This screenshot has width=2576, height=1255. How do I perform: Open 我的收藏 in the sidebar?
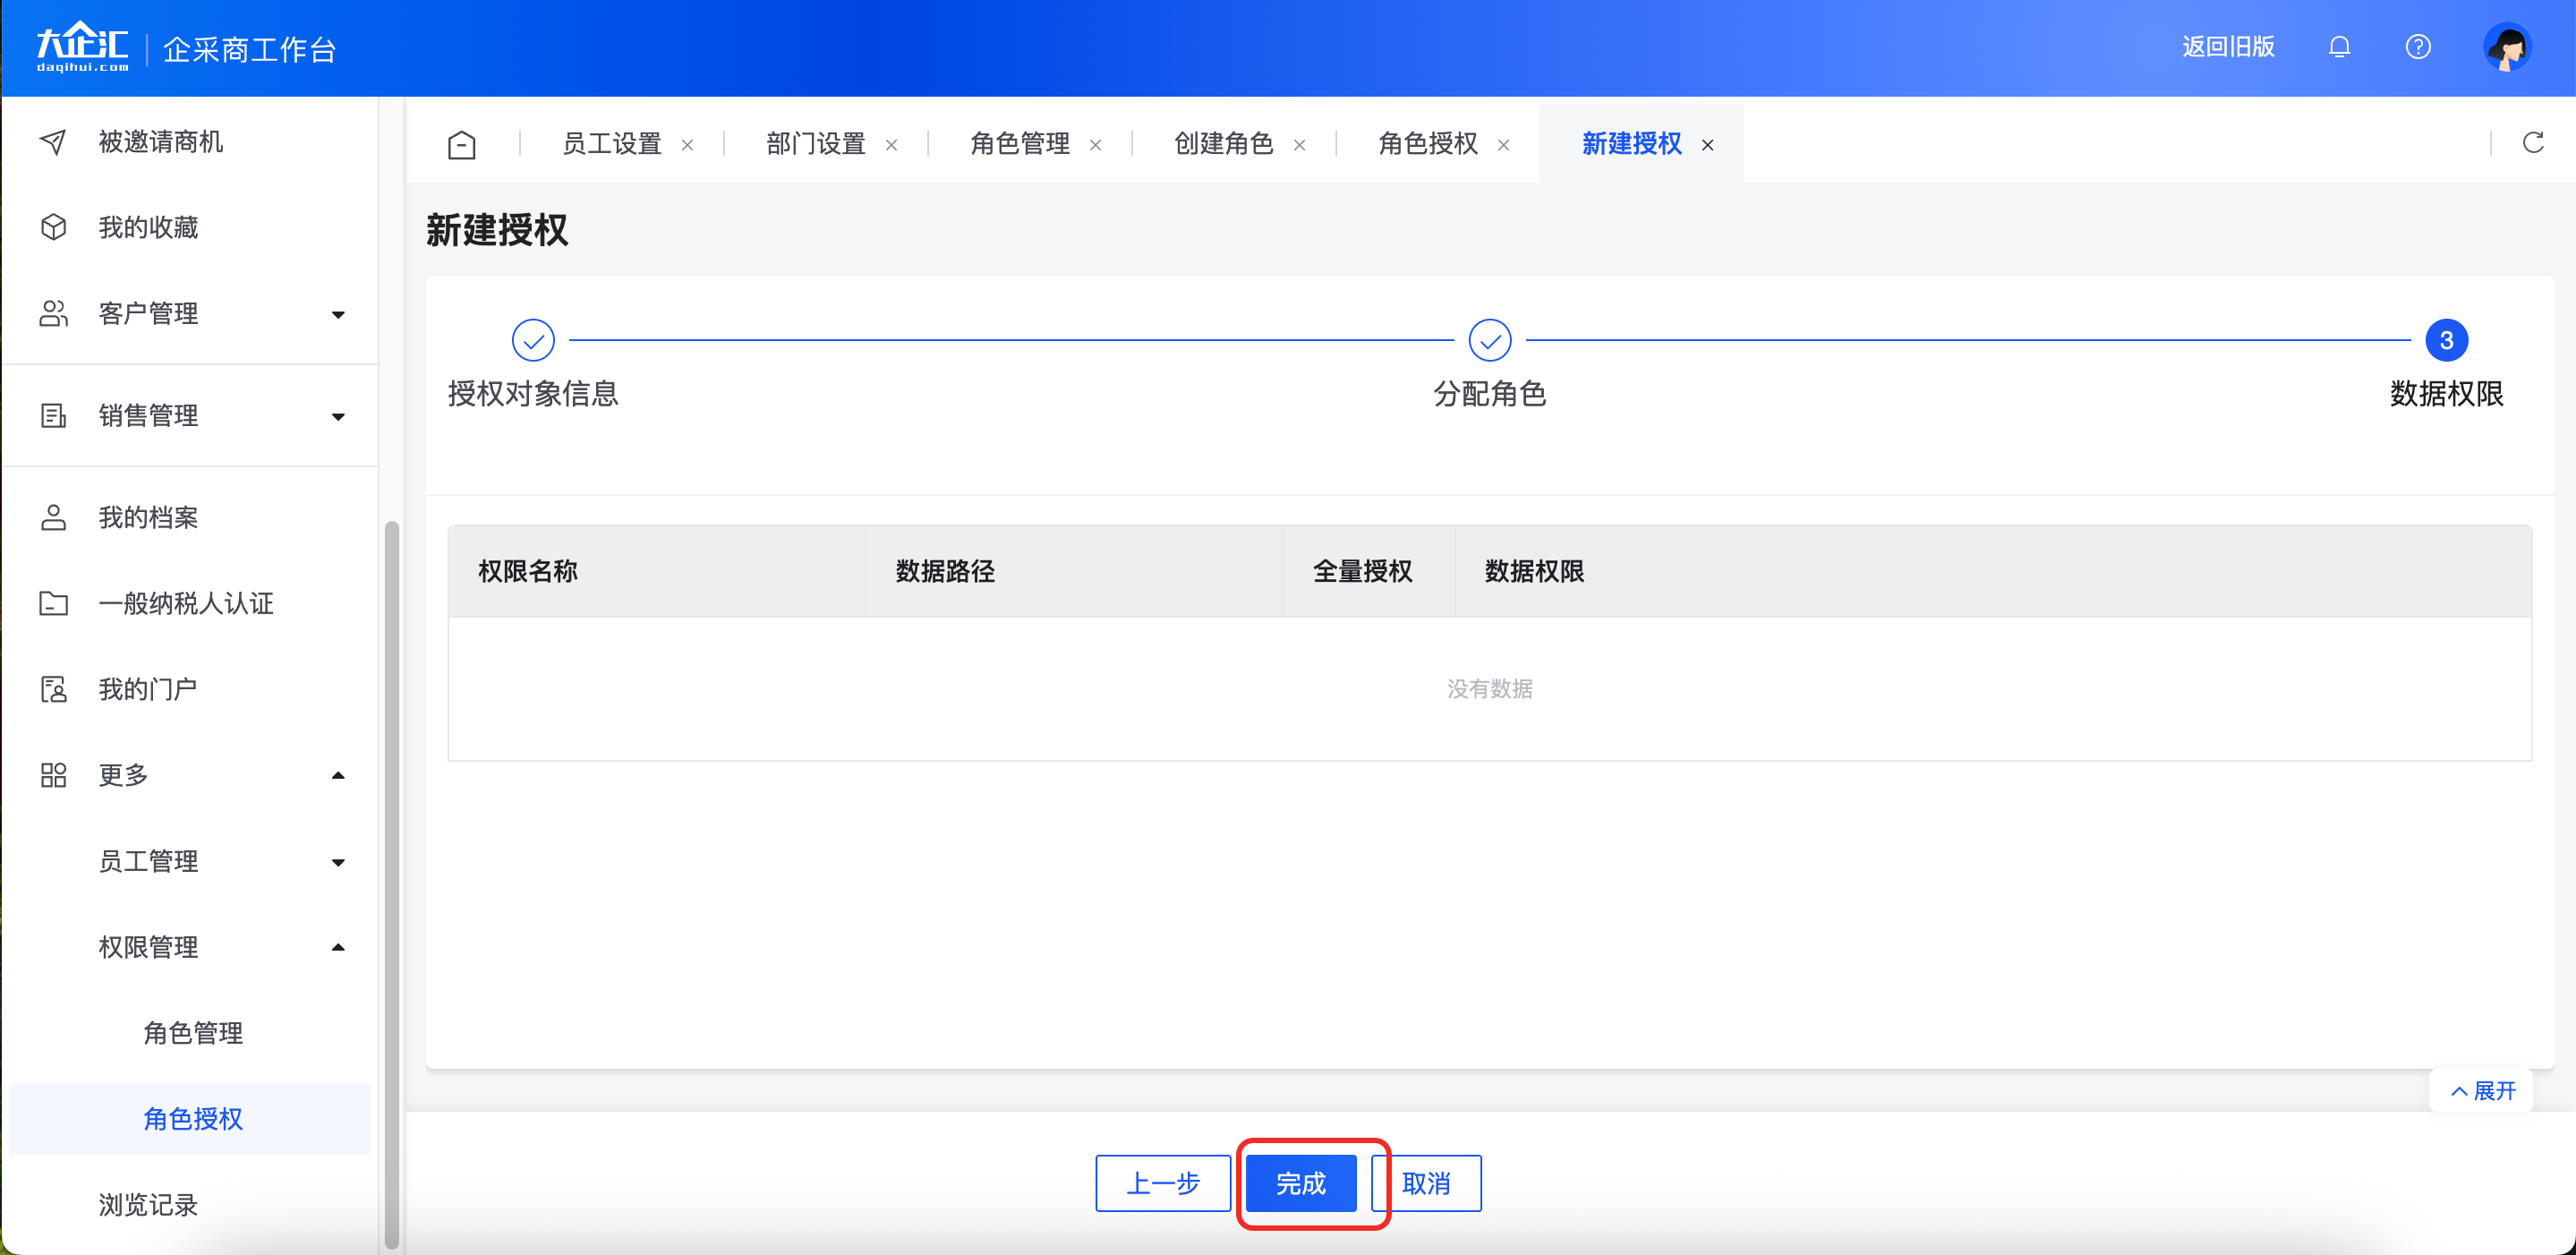(148, 228)
